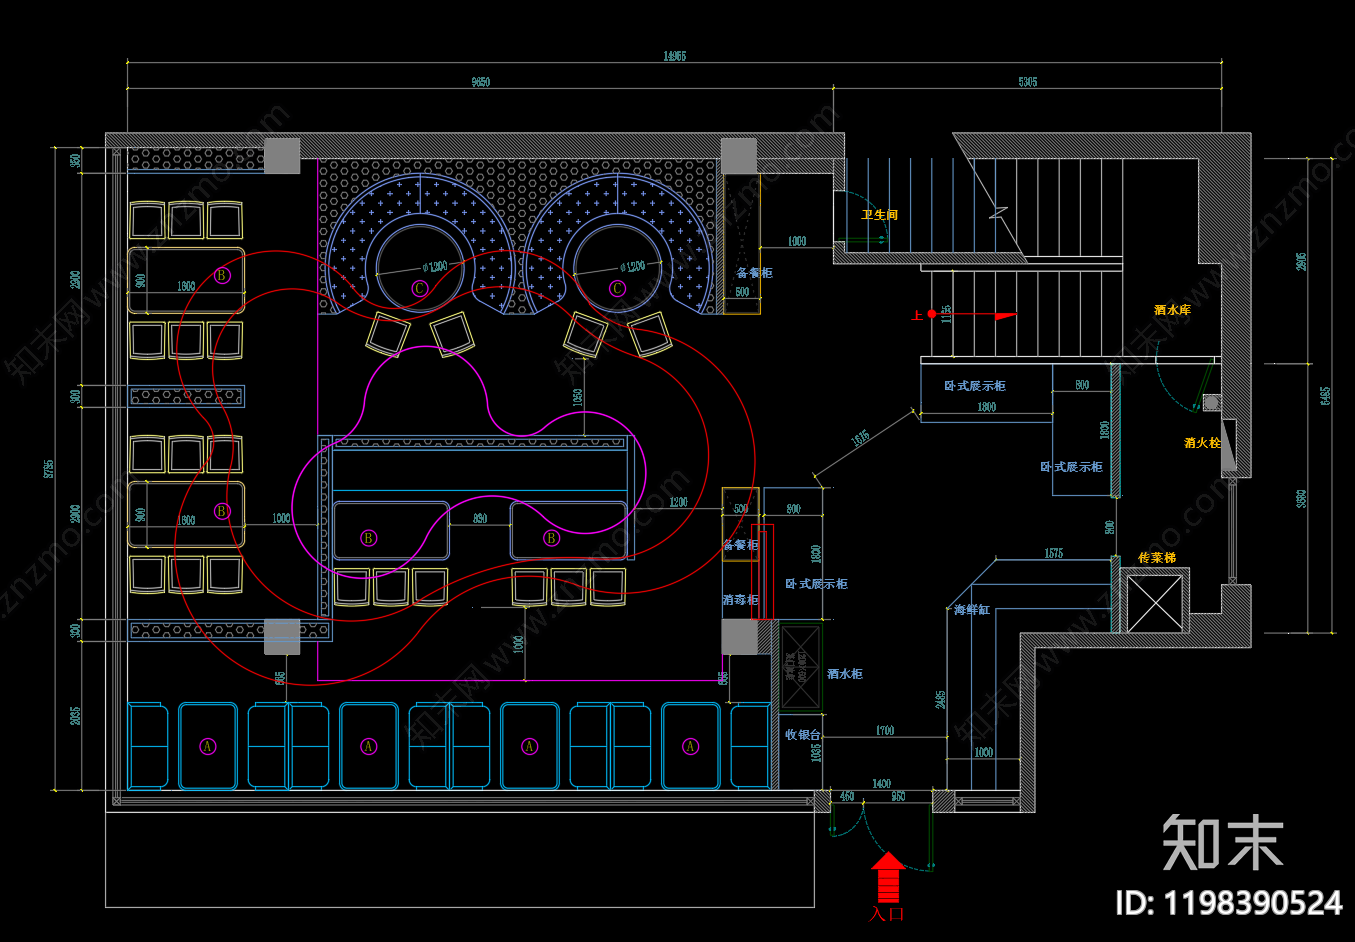This screenshot has height=942, width=1355.
Task: Select the 9735 vertical dimension text
Action: click(x=49, y=469)
